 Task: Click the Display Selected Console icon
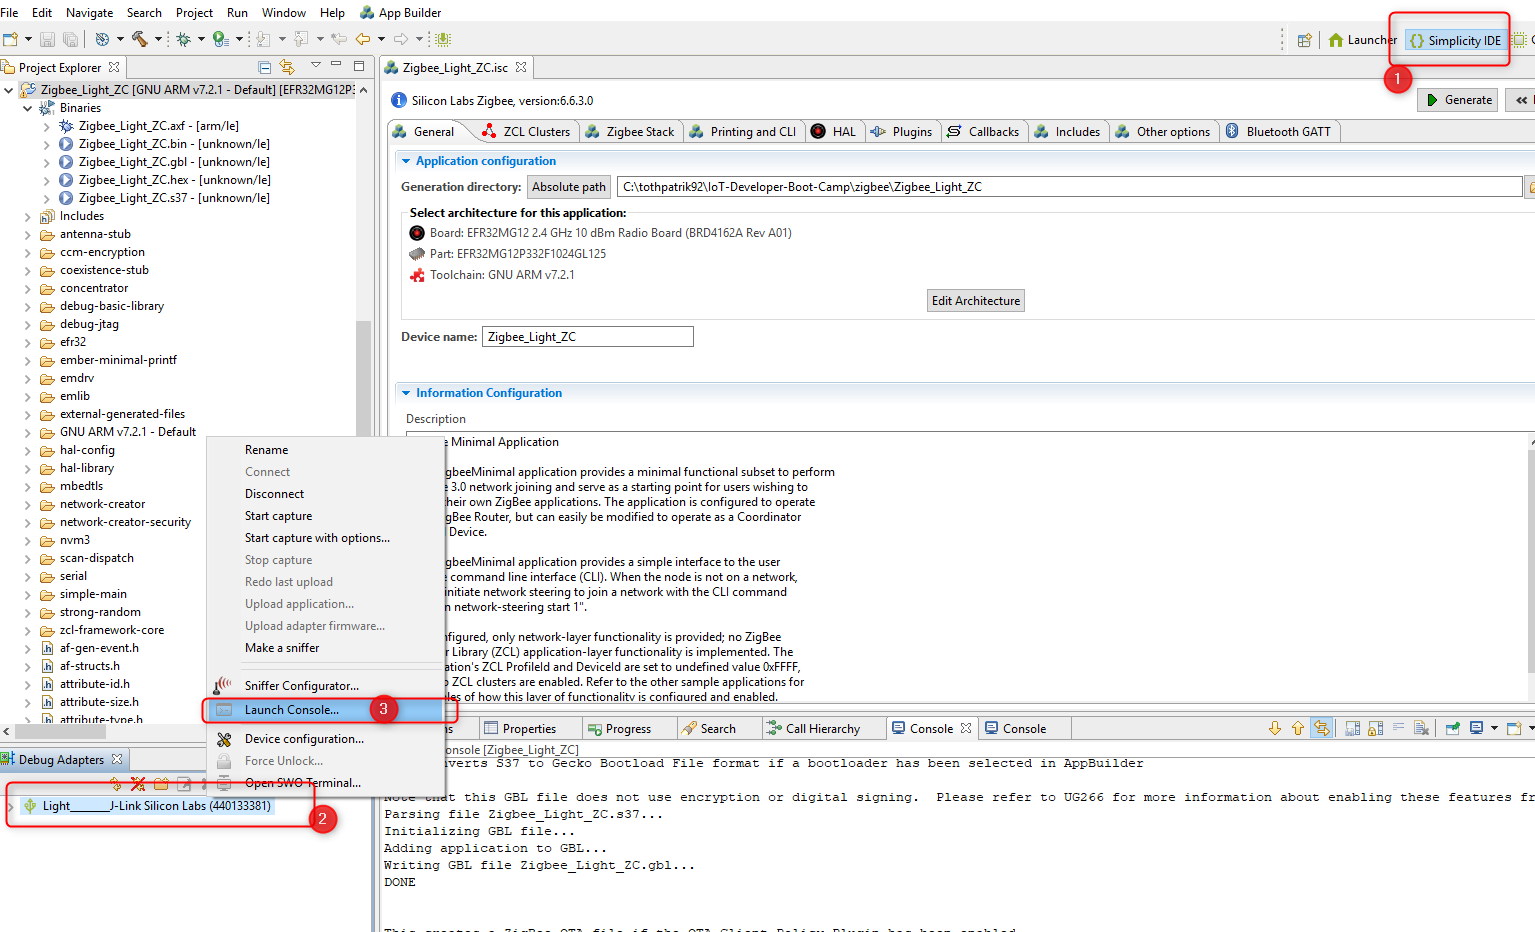tap(1476, 728)
